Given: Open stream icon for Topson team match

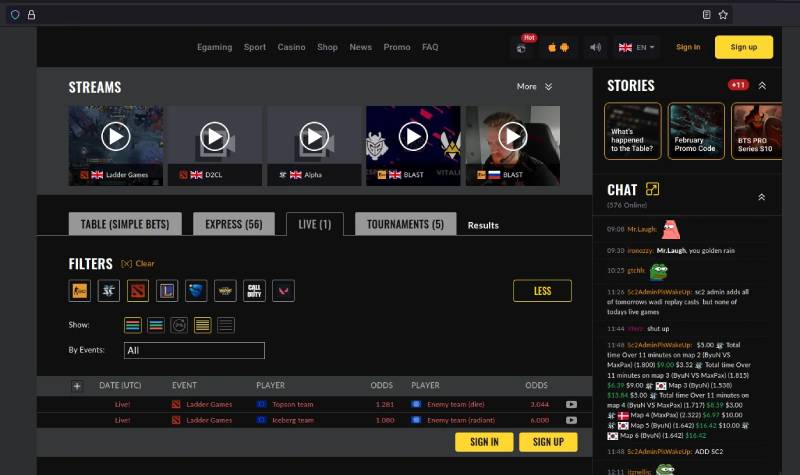Looking at the screenshot, I should click(571, 405).
